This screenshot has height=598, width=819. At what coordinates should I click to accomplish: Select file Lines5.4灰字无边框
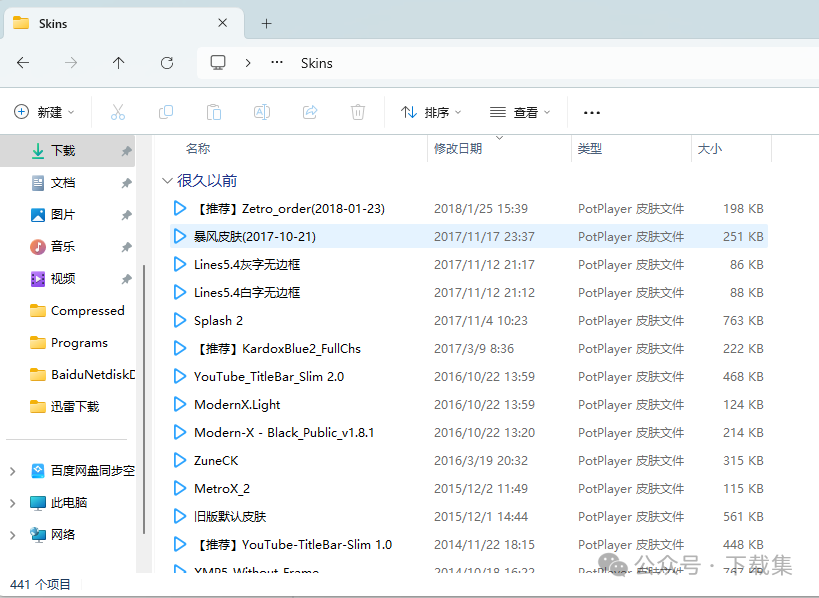coord(469,264)
